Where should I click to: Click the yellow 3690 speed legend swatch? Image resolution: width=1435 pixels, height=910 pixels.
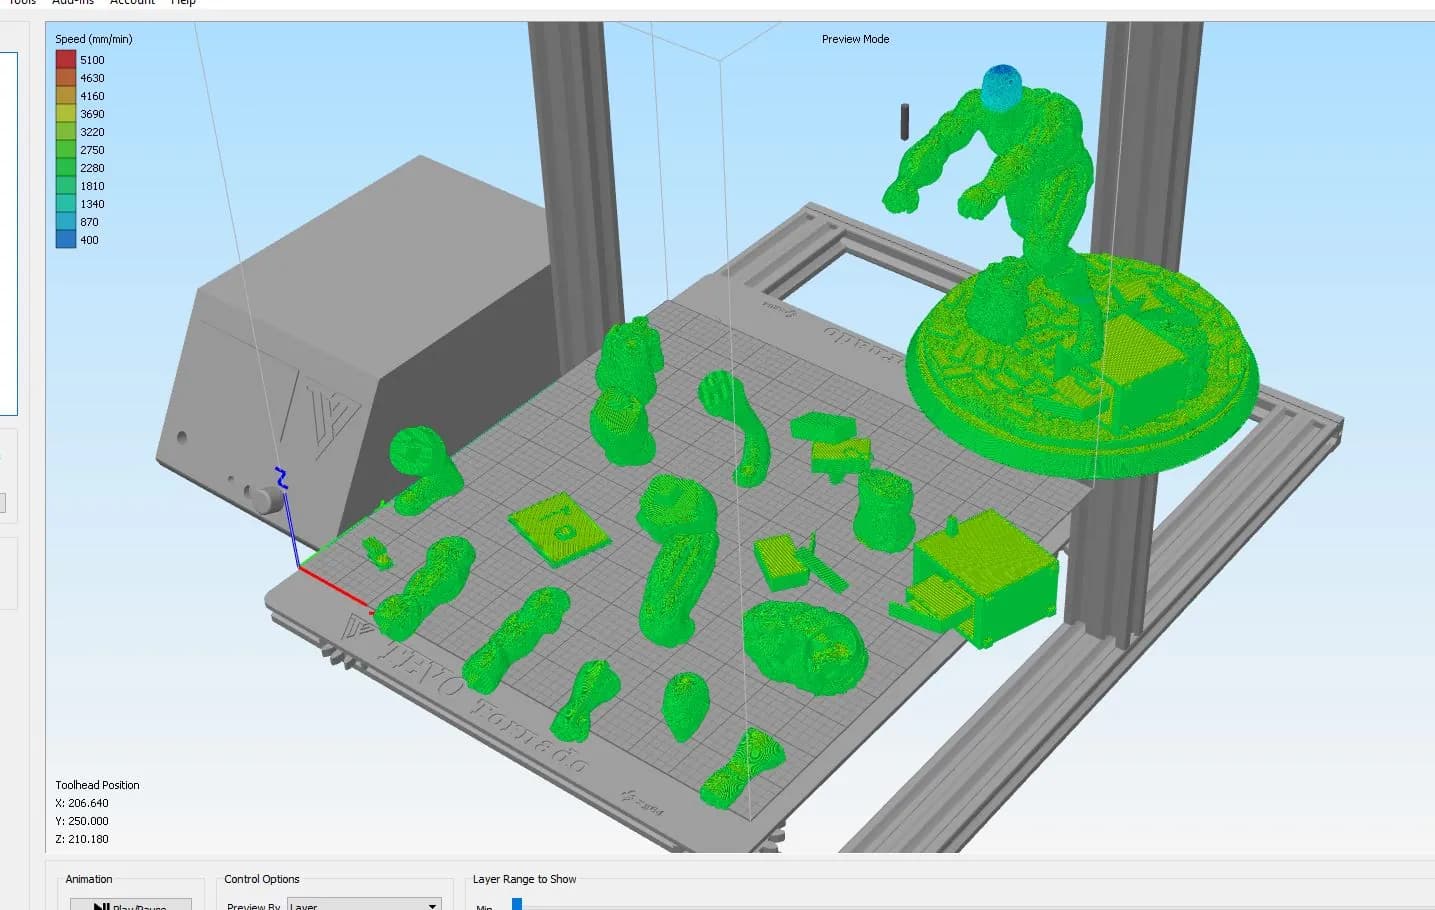66,114
